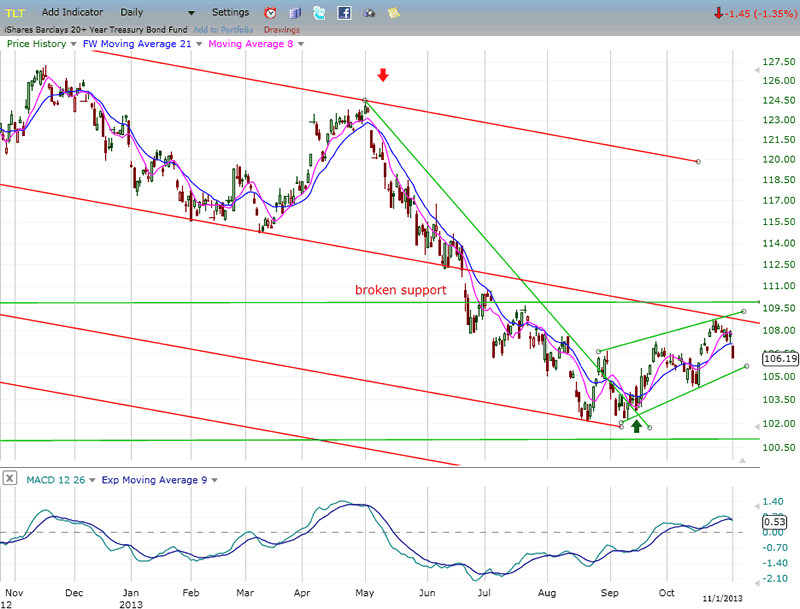Close the MACD indicator panel
This screenshot has width=800, height=609.
tap(9, 479)
